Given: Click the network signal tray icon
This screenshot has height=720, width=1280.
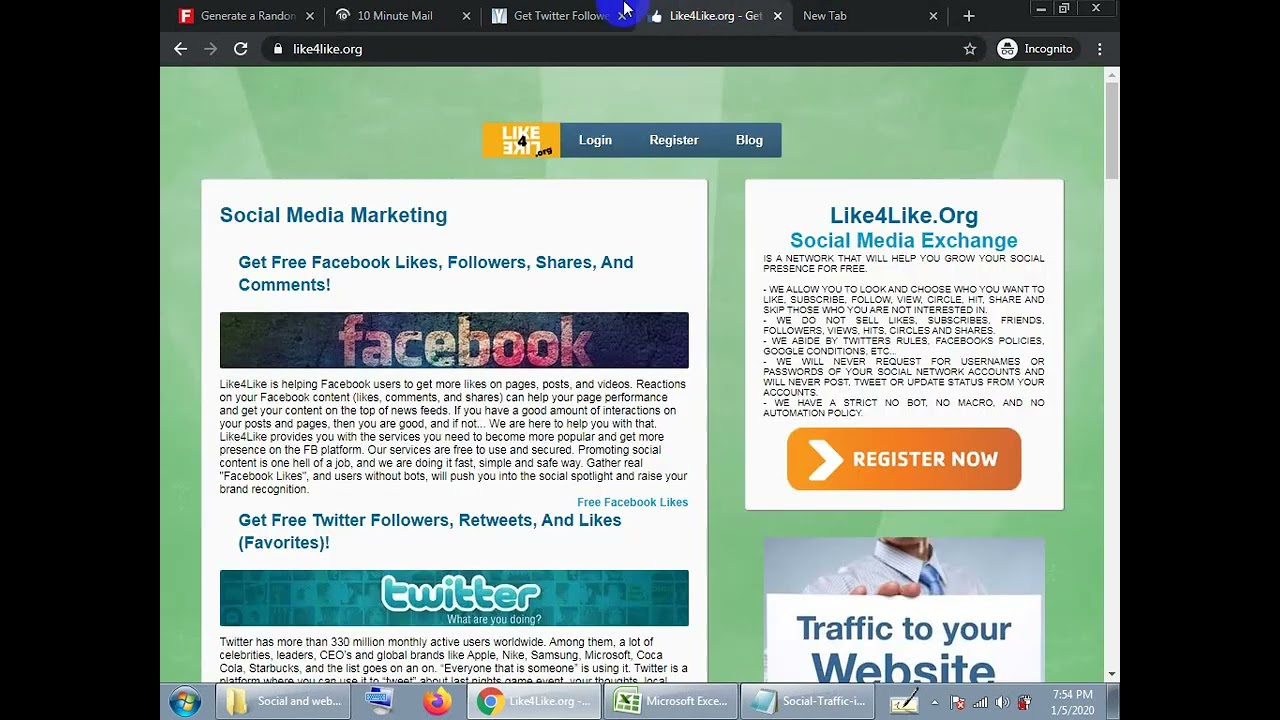Looking at the screenshot, I should point(980,702).
